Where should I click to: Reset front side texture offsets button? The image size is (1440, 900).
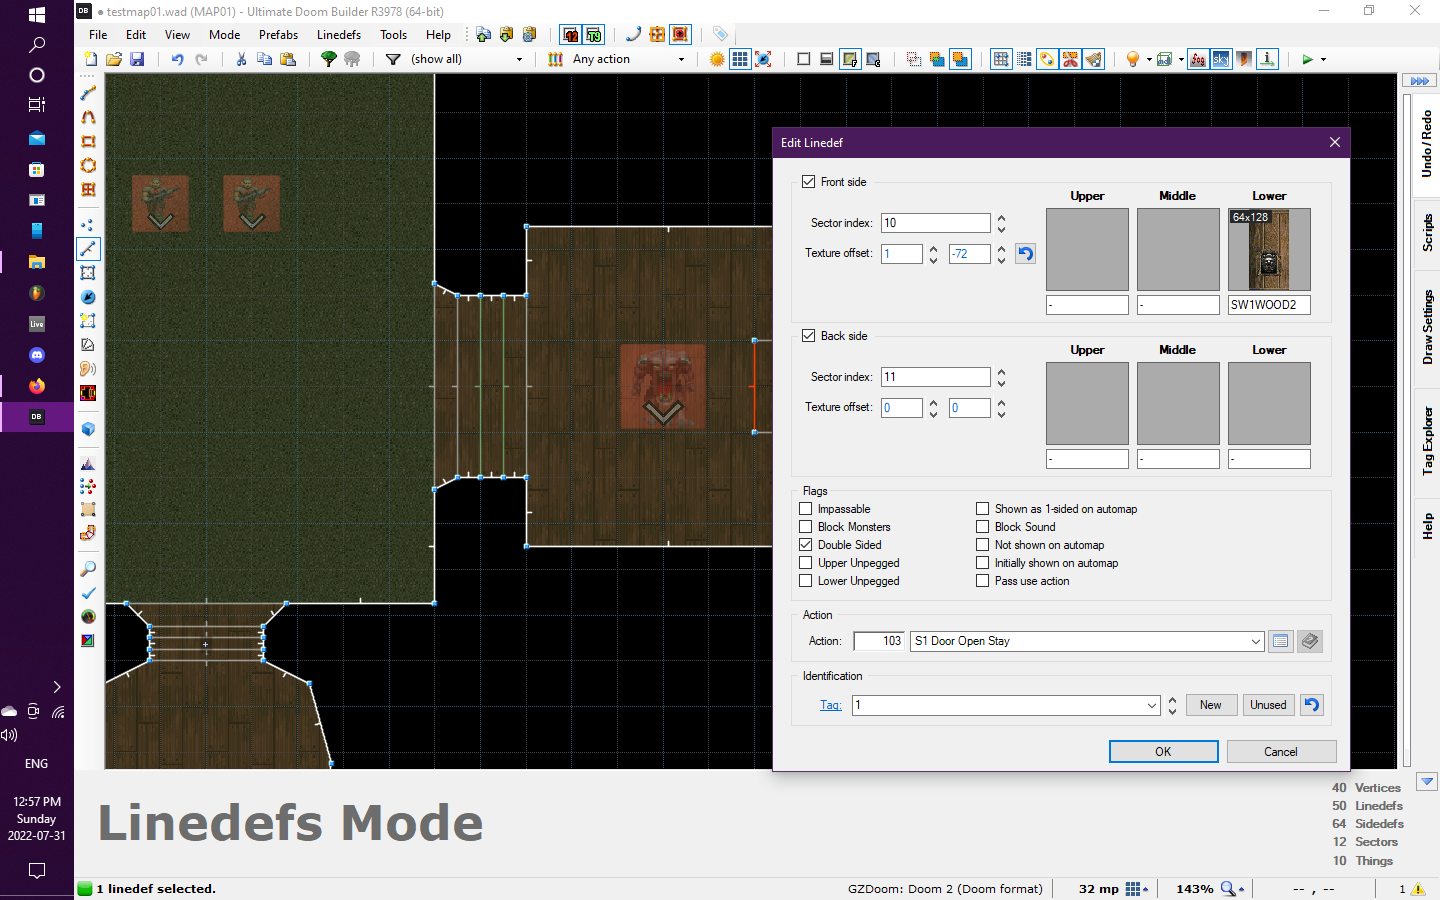click(1025, 254)
